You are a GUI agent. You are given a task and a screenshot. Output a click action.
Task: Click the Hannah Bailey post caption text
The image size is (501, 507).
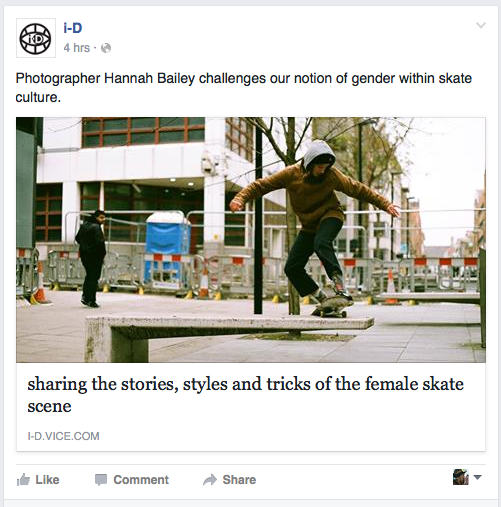click(244, 88)
